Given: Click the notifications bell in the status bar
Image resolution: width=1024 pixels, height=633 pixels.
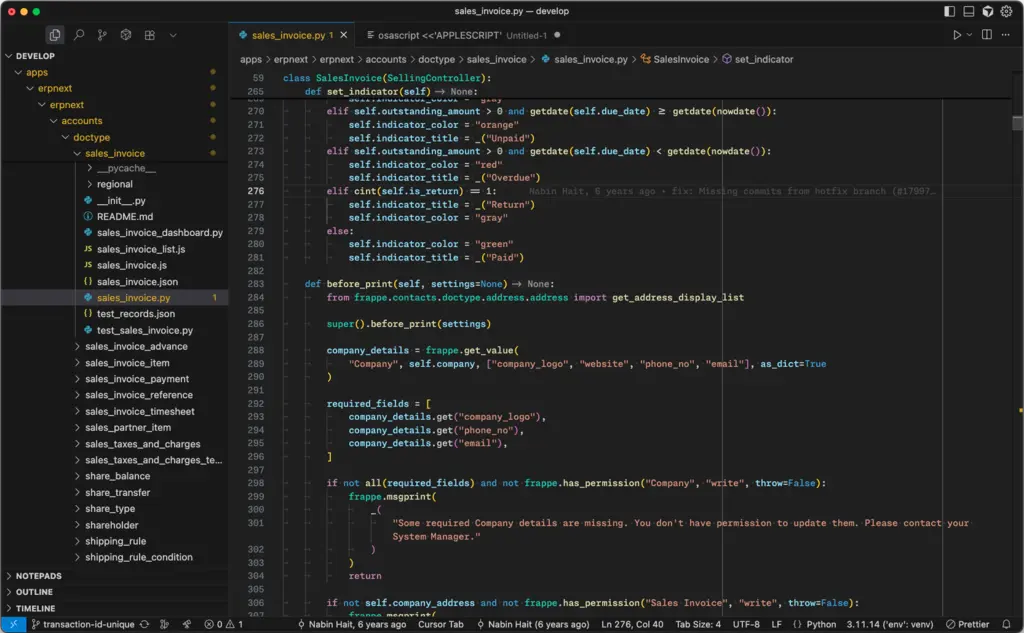Looking at the screenshot, I should [x=1008, y=624].
